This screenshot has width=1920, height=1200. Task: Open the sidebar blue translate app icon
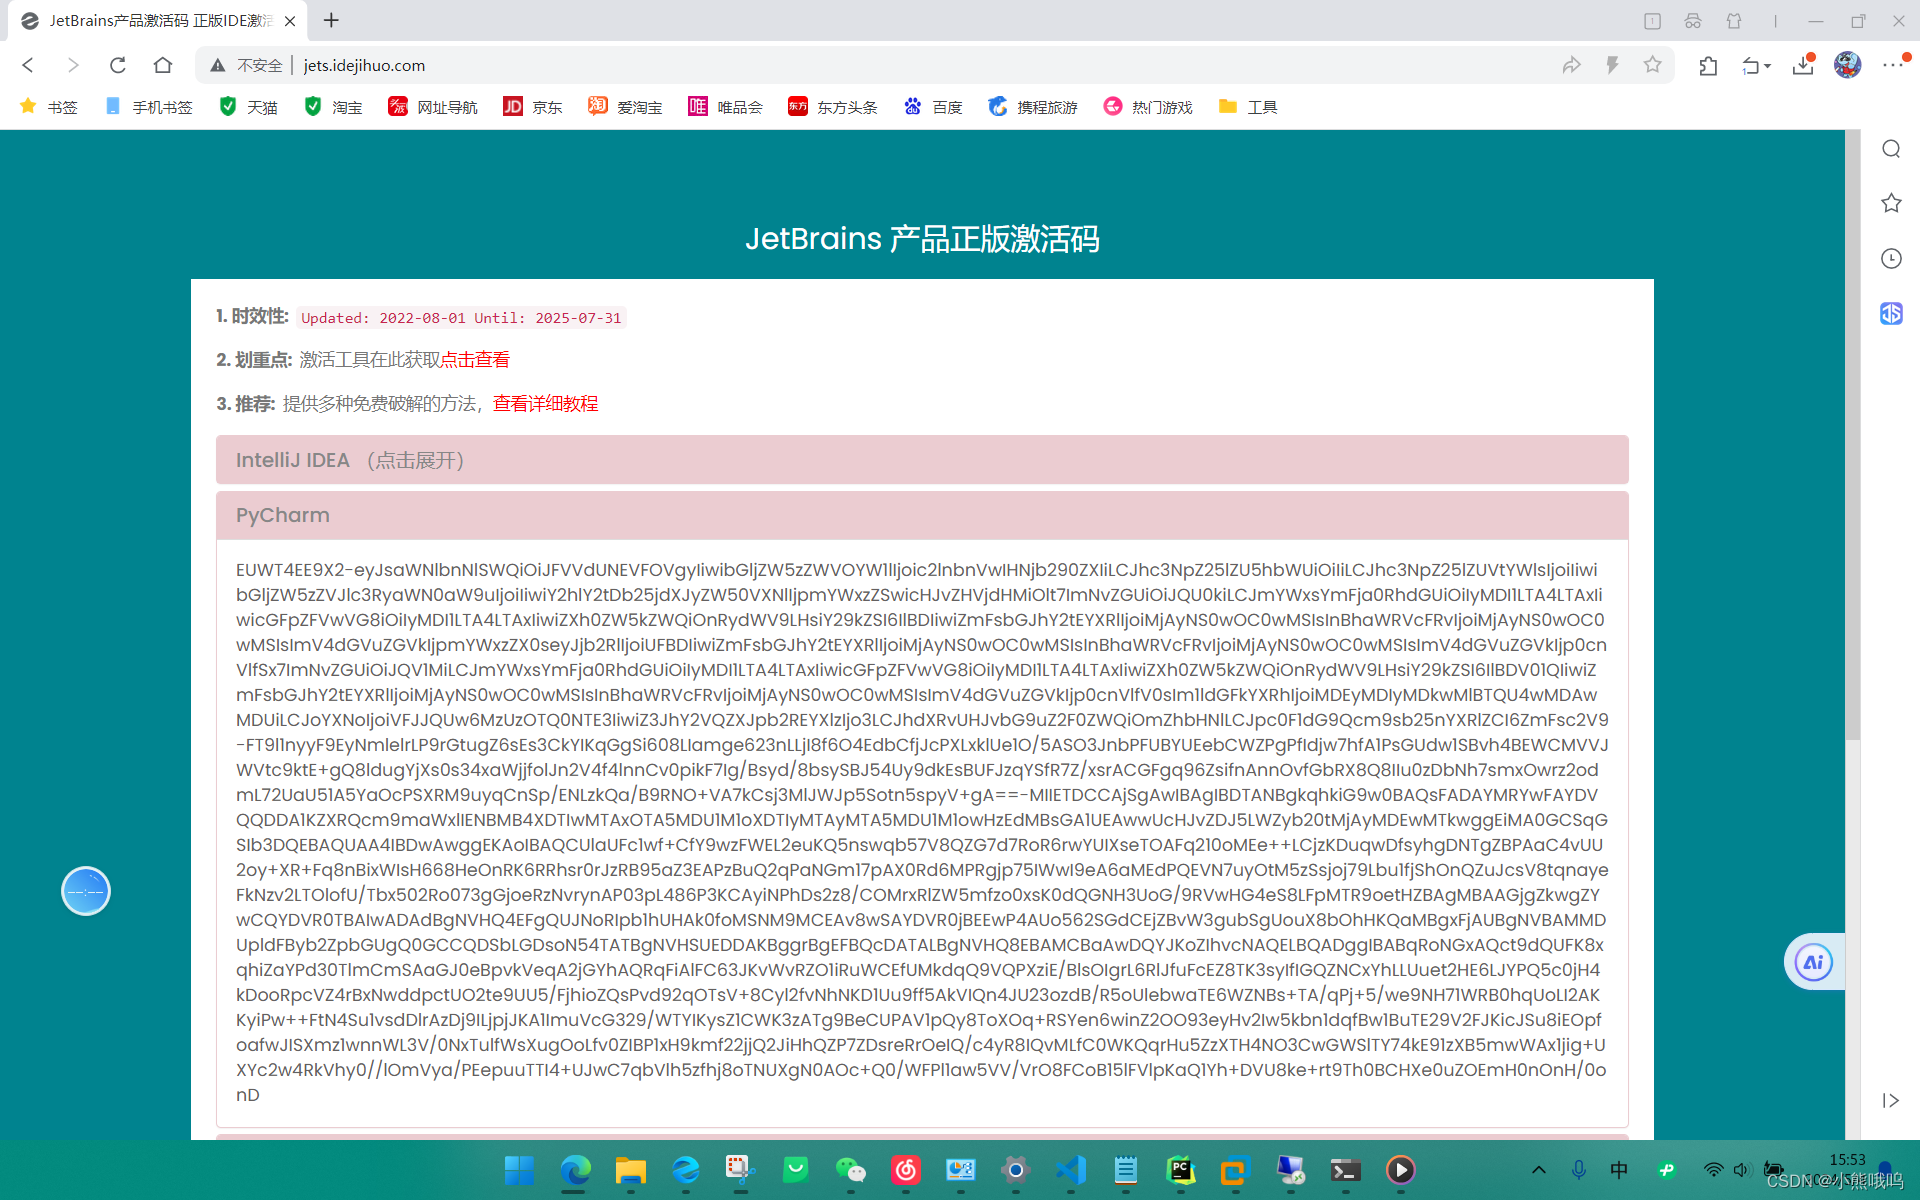[1891, 313]
